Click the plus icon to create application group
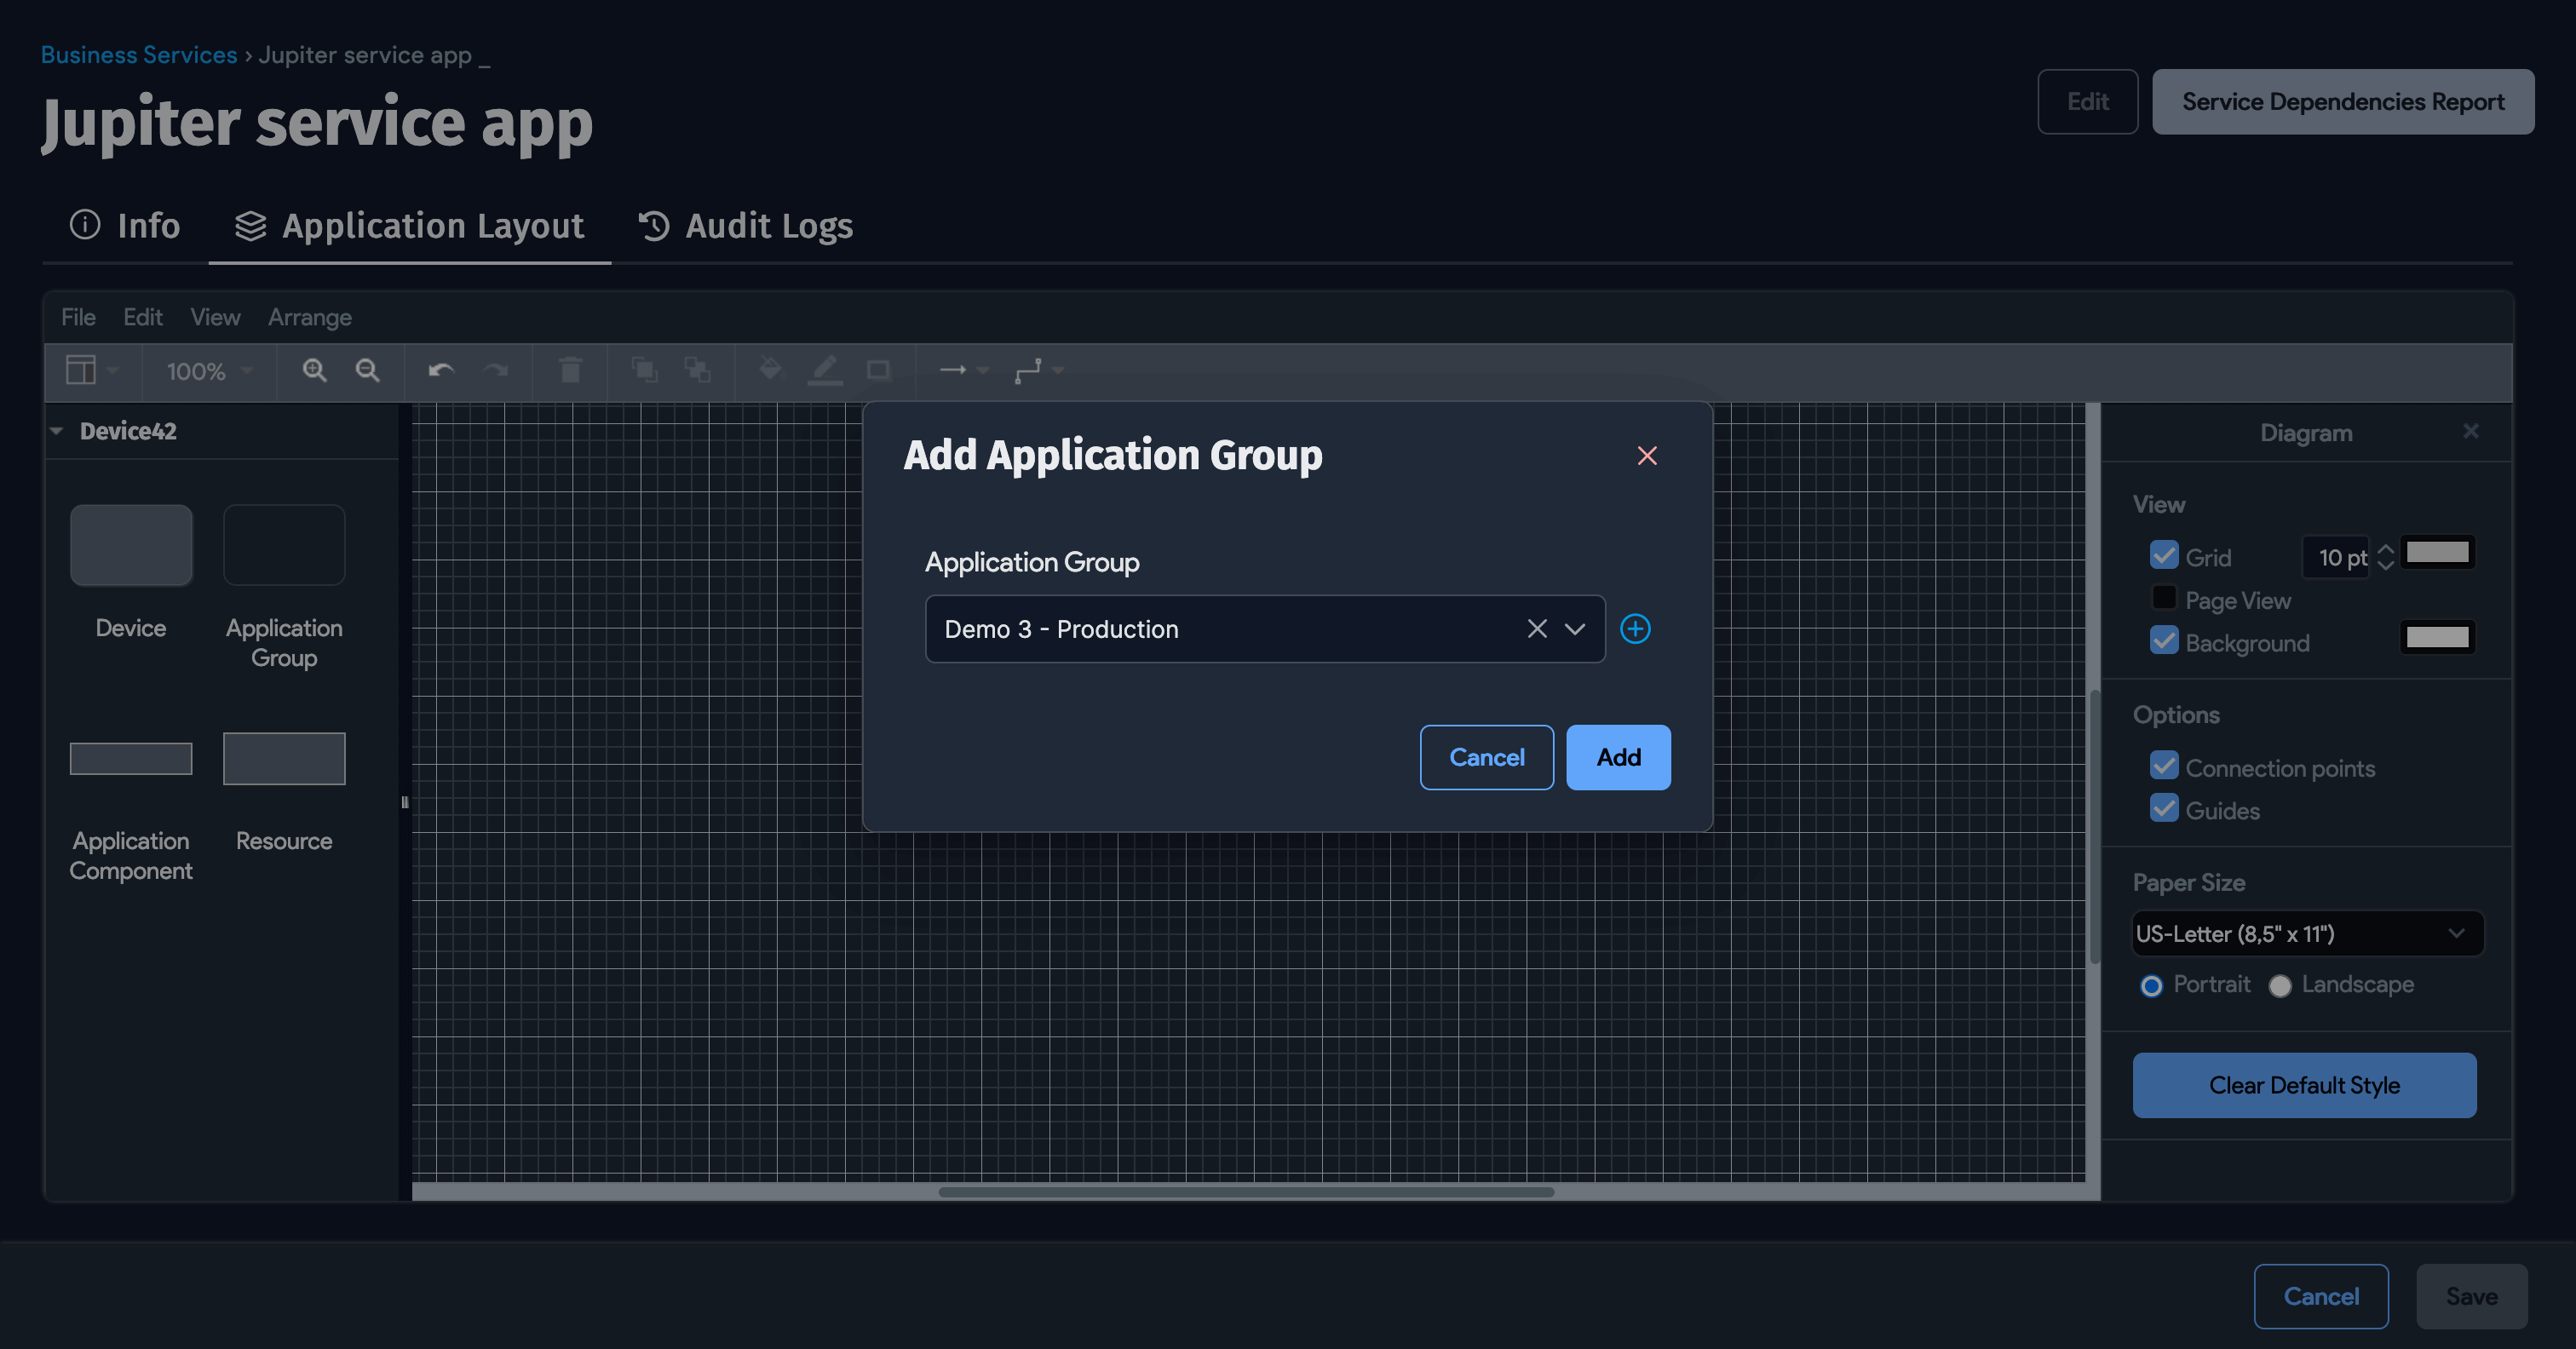The height and width of the screenshot is (1349, 2576). tap(1635, 629)
